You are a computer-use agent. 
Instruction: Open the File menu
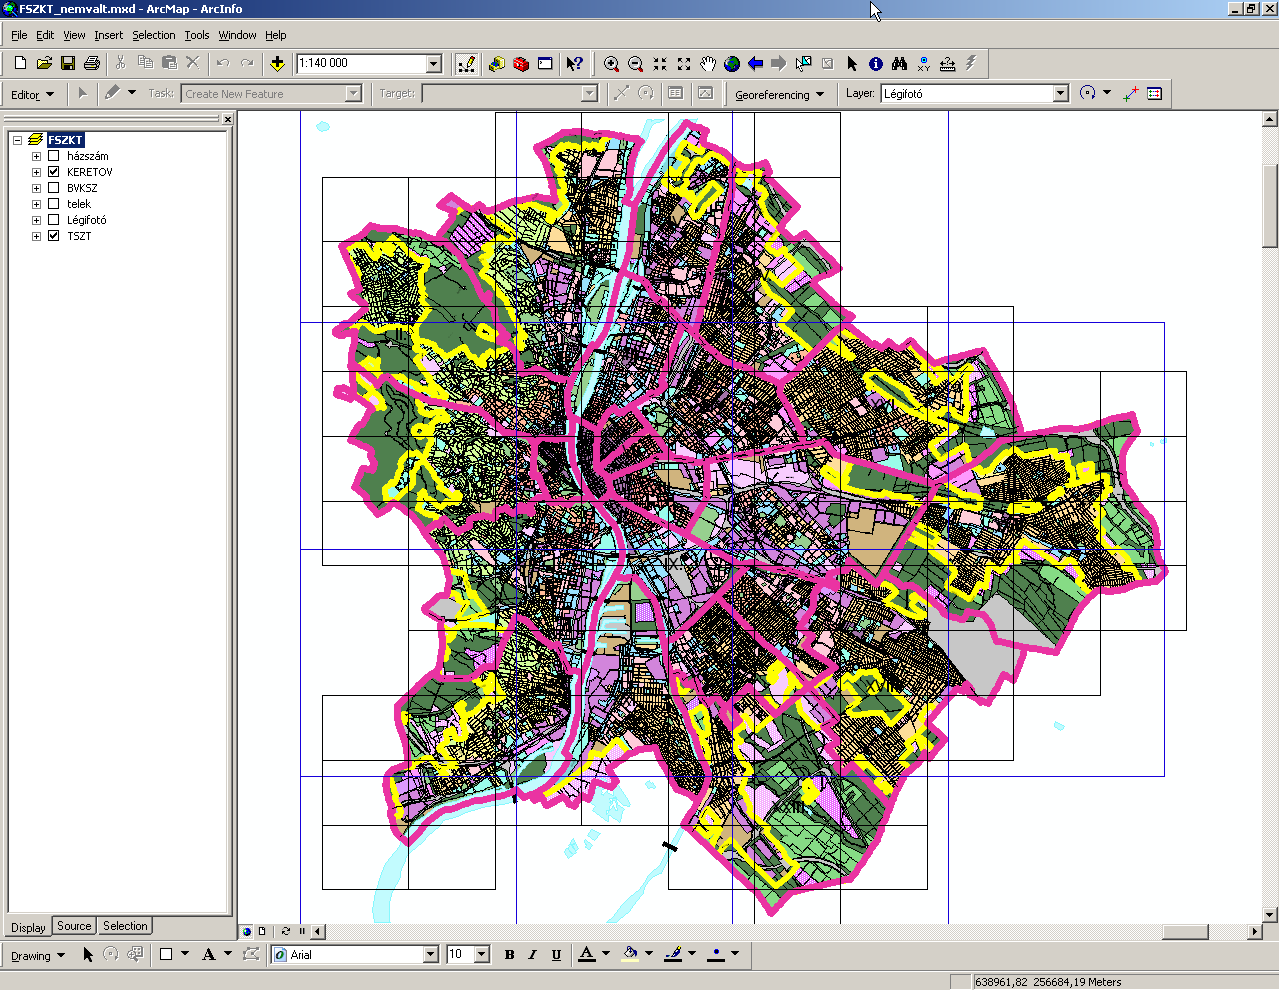[19, 35]
